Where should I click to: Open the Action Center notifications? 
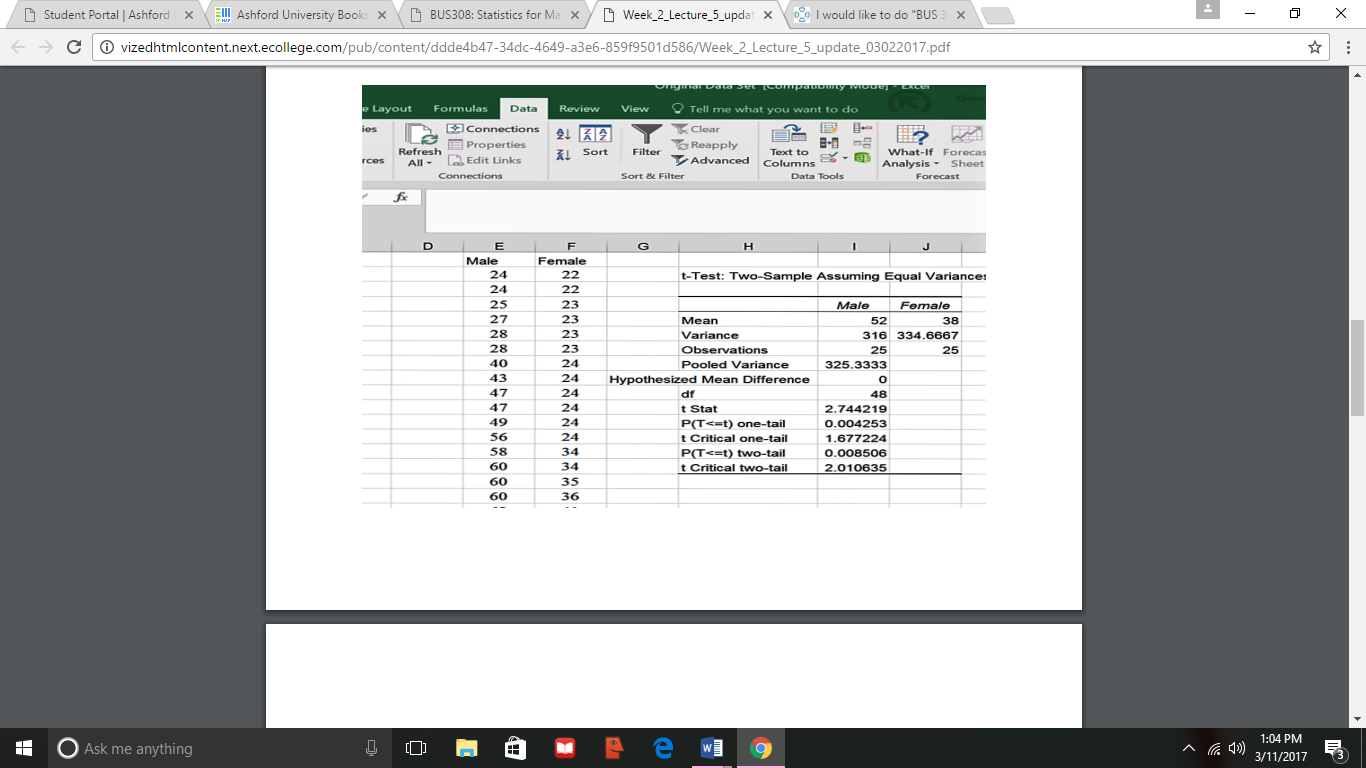click(x=1334, y=748)
